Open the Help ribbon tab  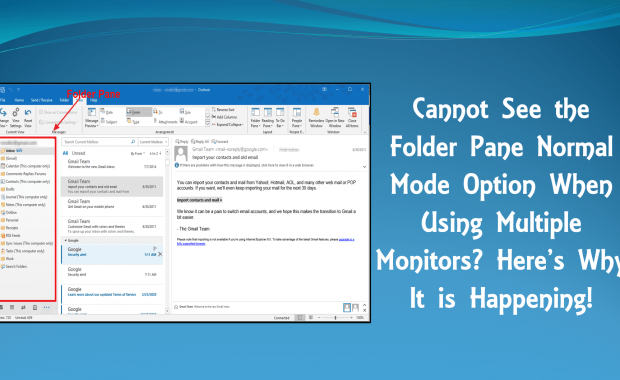(x=93, y=100)
